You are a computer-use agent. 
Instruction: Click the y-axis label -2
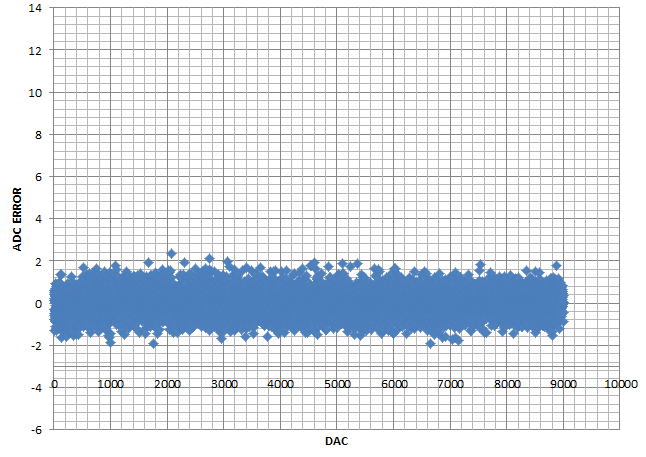37,346
